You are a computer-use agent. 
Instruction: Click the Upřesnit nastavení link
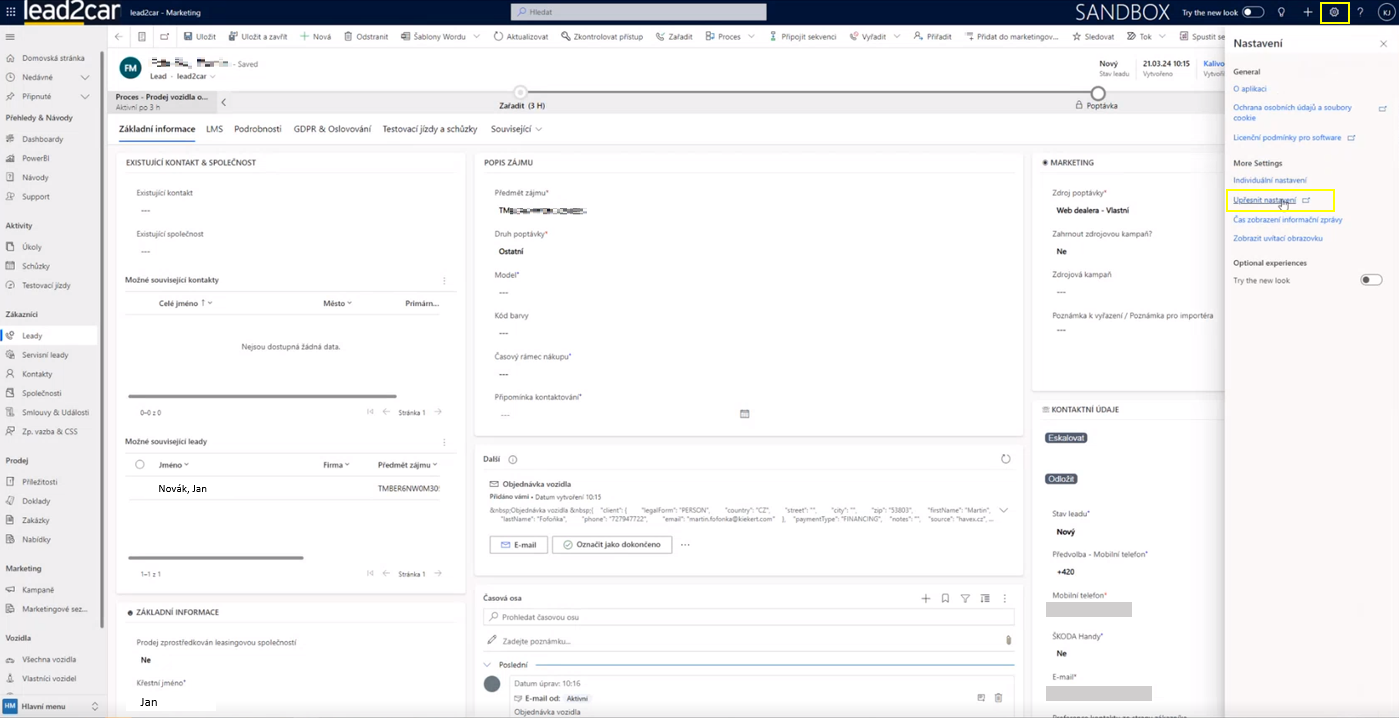[x=1264, y=200]
